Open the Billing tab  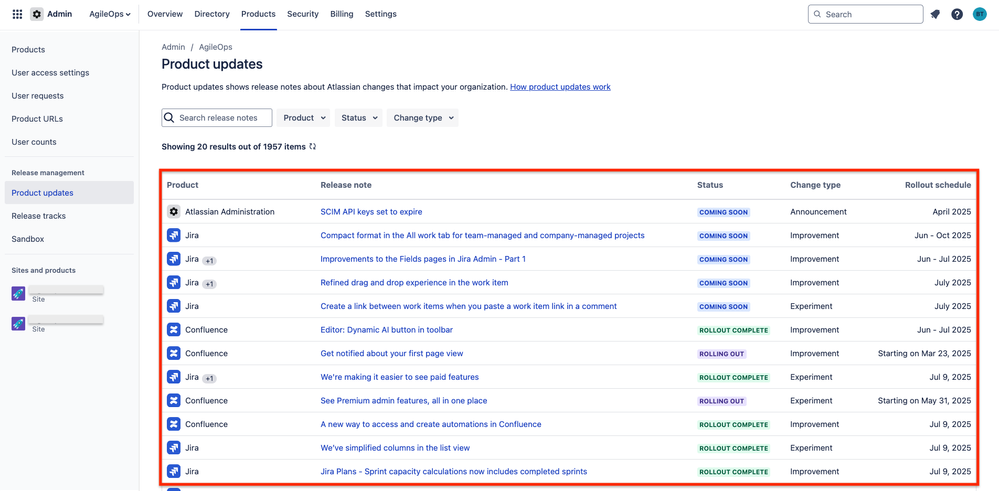click(x=341, y=14)
